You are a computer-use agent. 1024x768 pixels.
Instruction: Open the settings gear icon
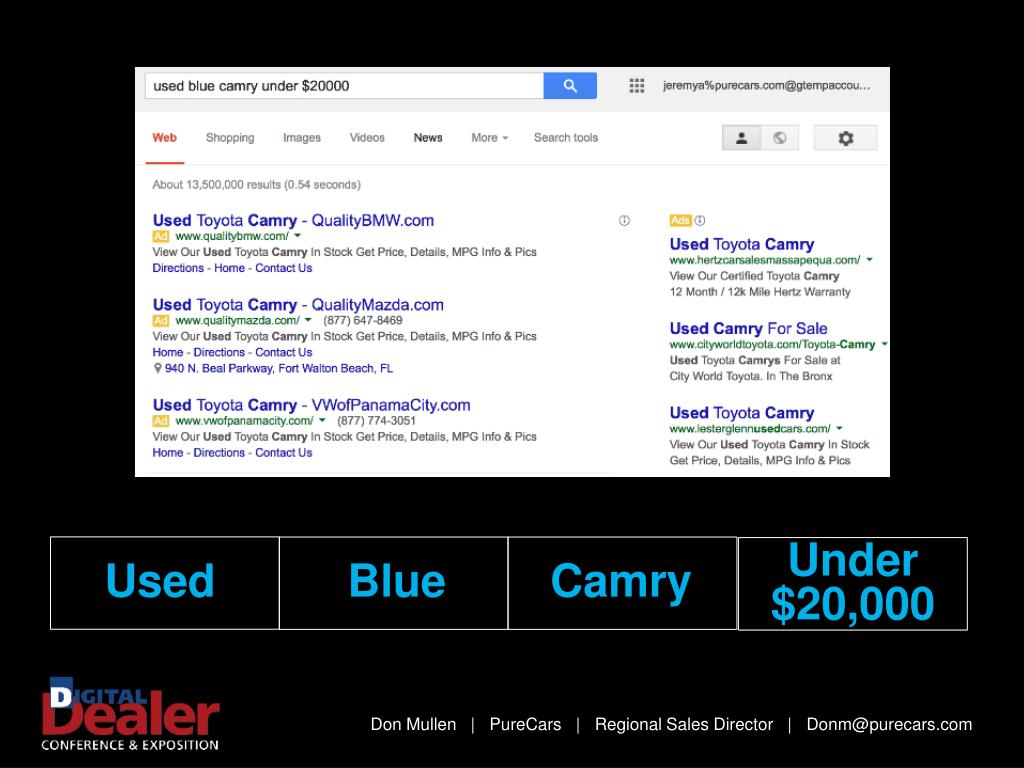click(x=845, y=138)
